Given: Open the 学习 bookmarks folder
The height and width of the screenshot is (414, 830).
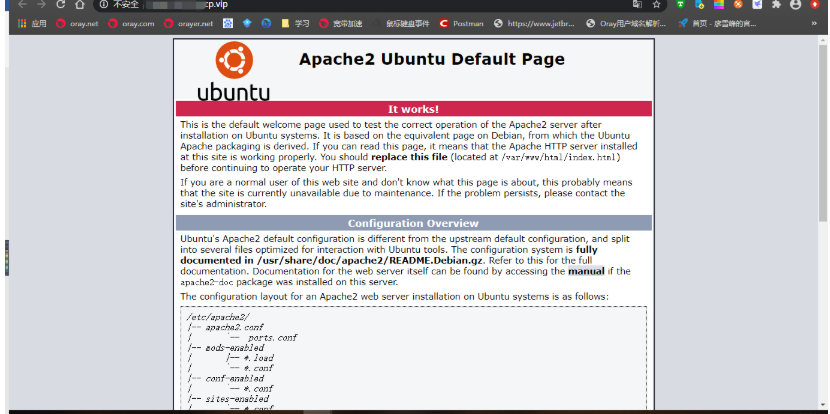Looking at the screenshot, I should [x=295, y=23].
